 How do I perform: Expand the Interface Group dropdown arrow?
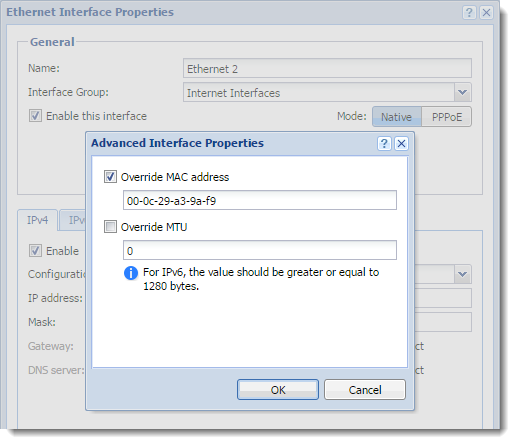click(x=462, y=92)
